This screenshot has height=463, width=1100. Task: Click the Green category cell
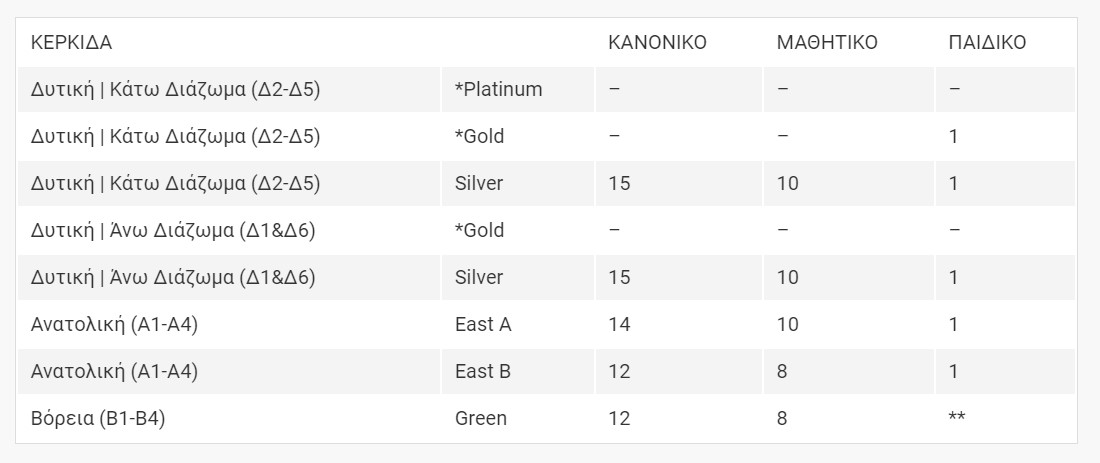pyautogui.click(x=518, y=418)
